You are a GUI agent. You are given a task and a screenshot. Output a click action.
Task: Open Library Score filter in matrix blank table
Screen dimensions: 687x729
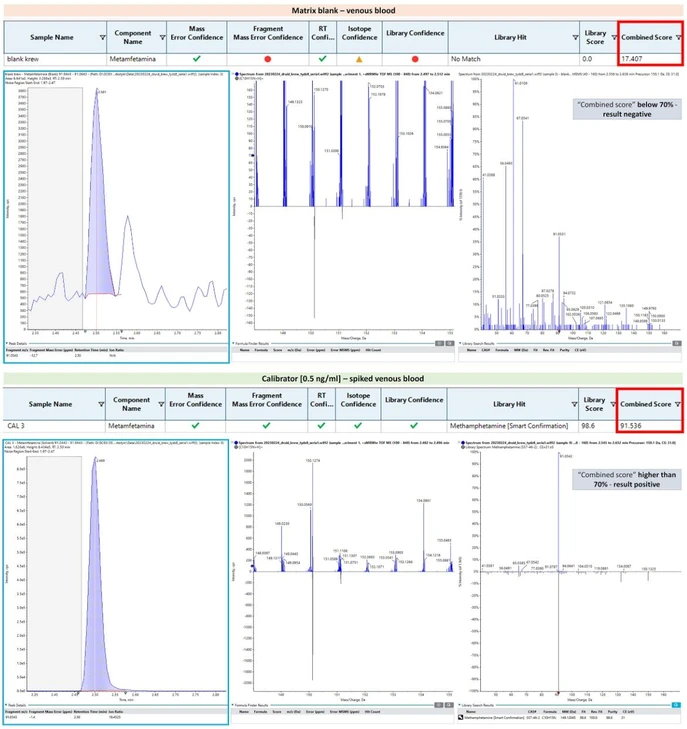[614, 37]
